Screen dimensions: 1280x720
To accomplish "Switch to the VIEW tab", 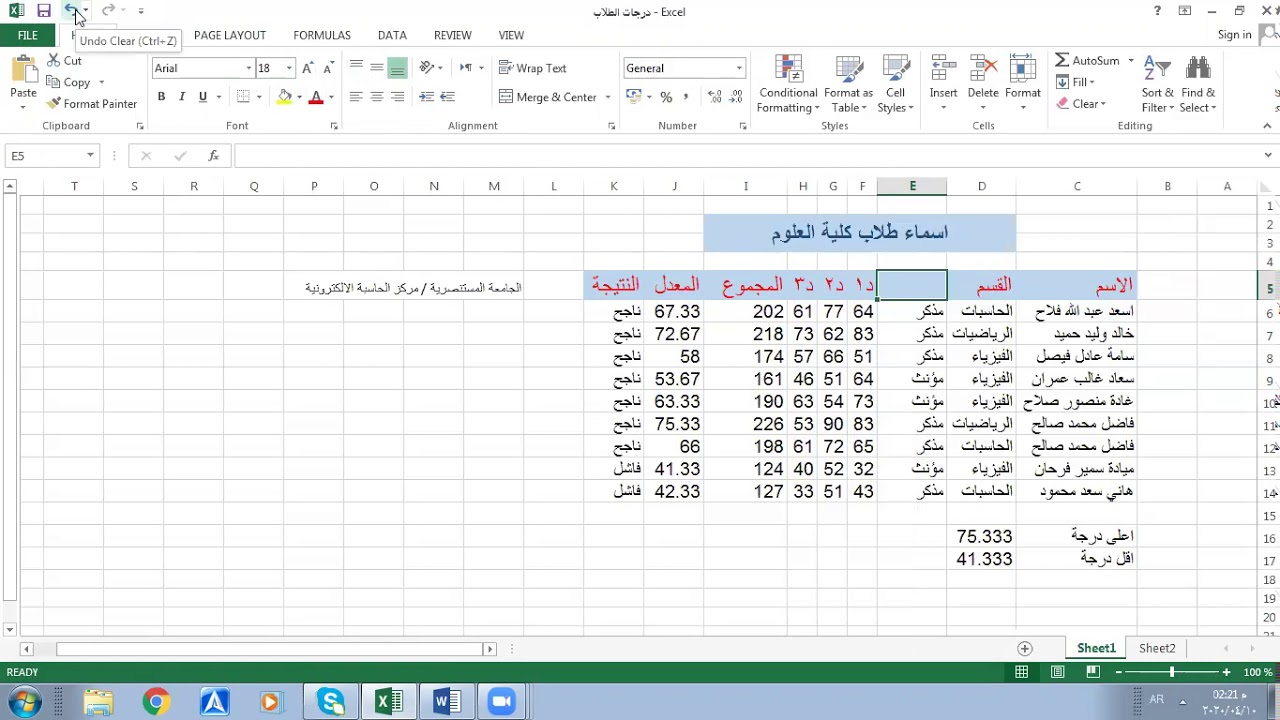I will [511, 35].
